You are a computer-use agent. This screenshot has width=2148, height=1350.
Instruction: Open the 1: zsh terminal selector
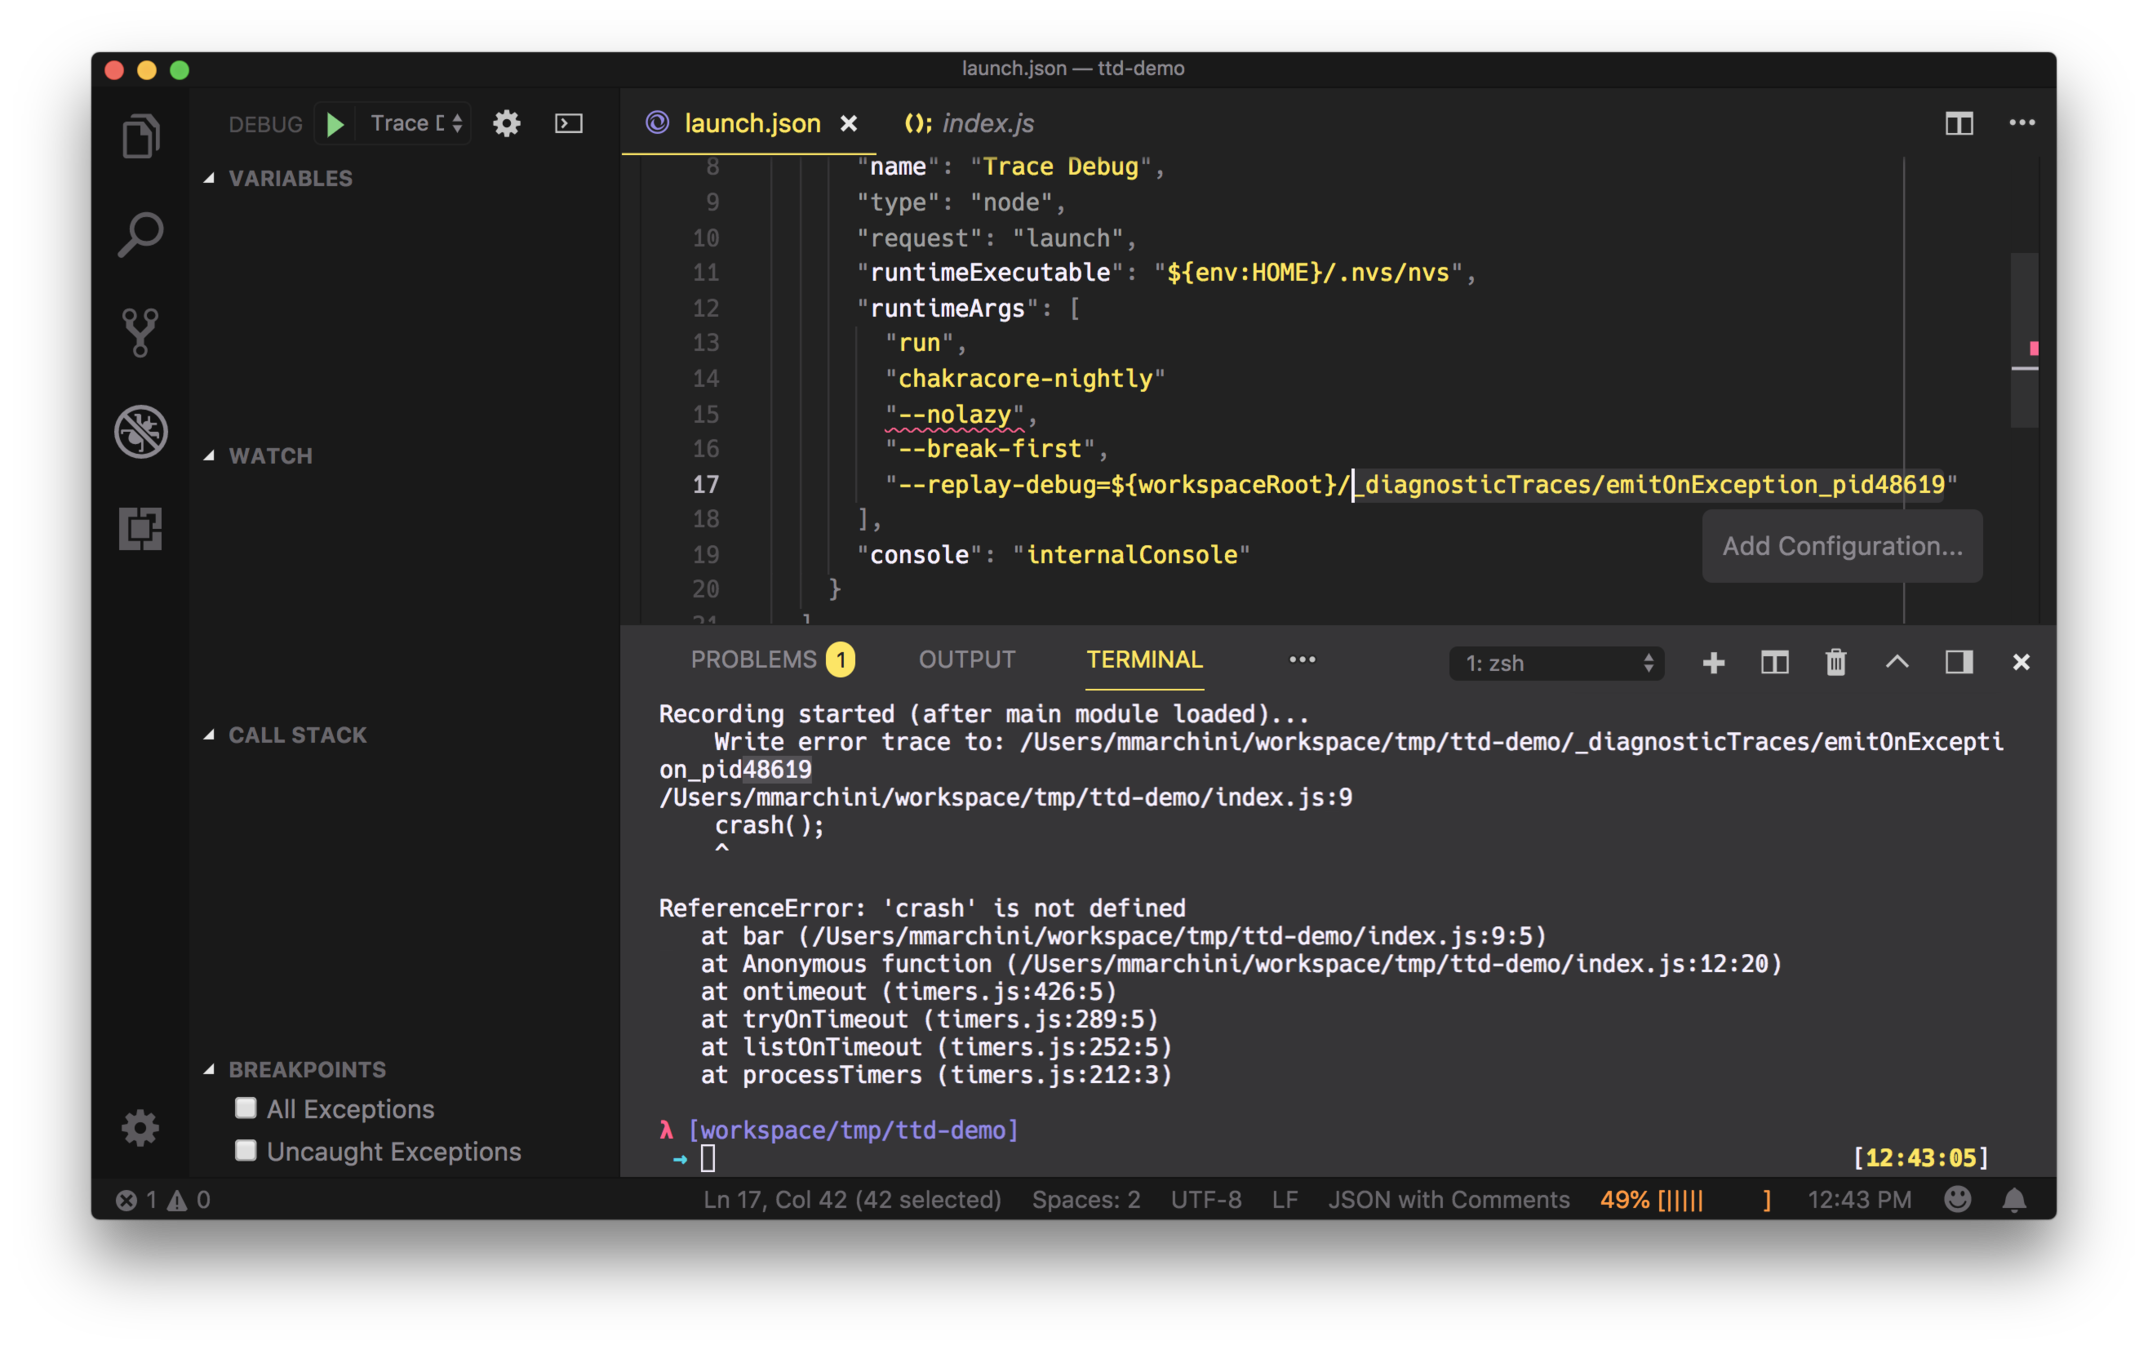1556,663
